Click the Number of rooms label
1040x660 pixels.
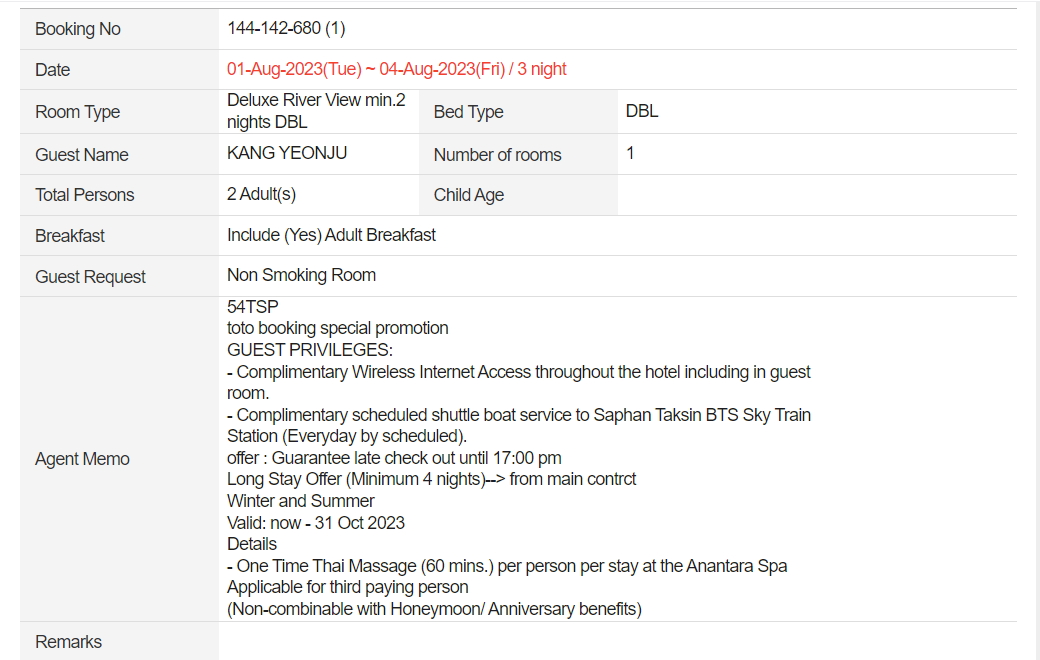pos(497,155)
